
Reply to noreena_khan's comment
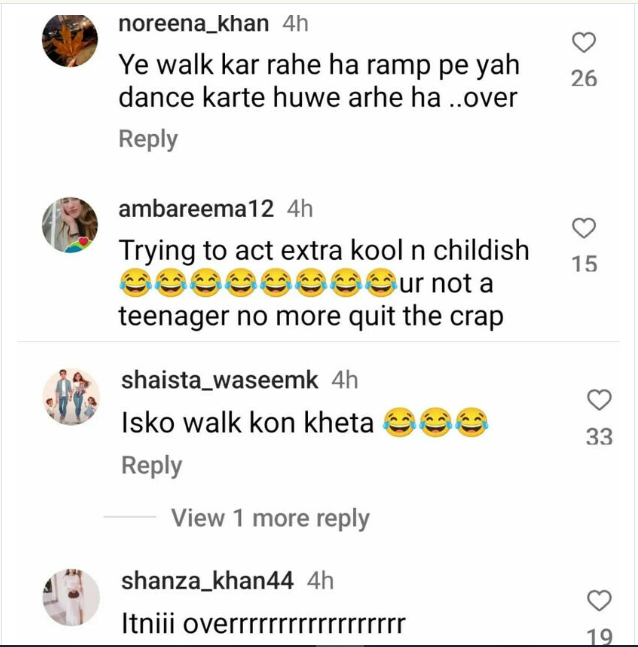click(x=147, y=139)
